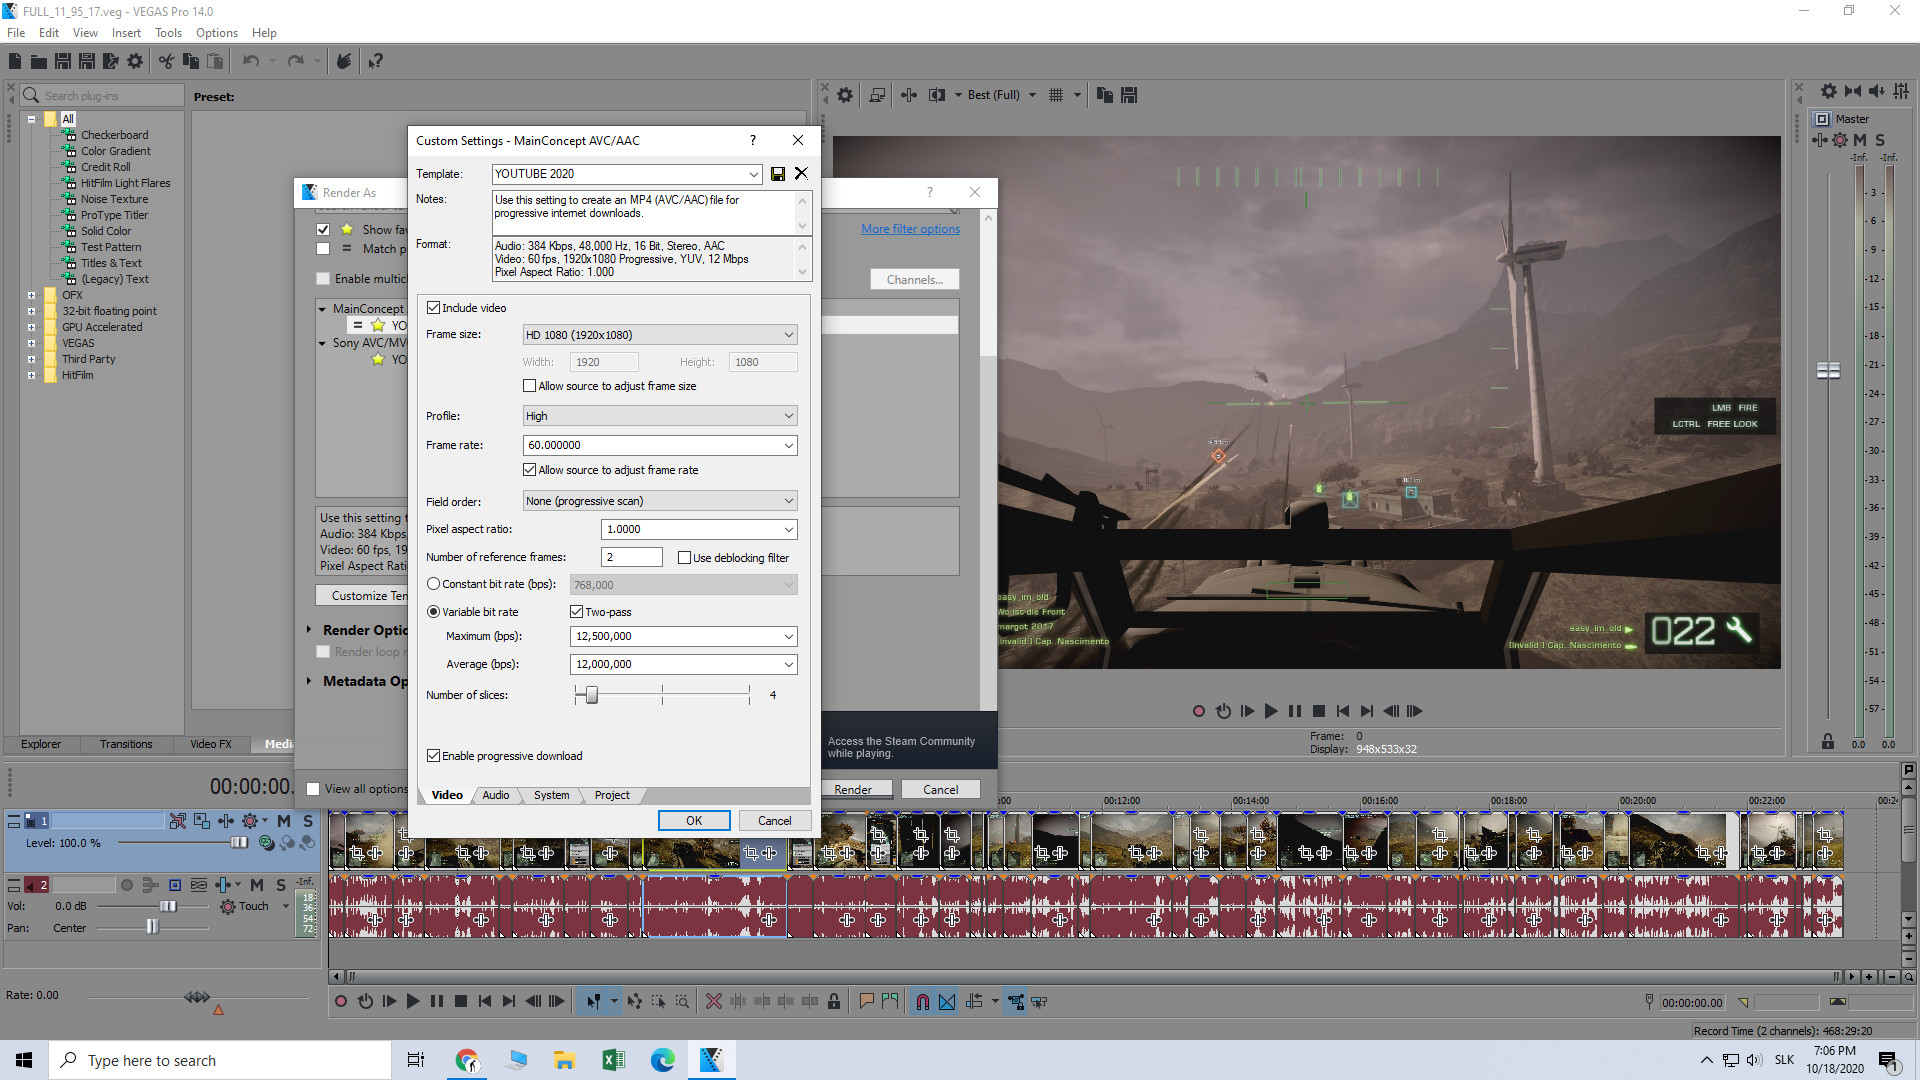Open the Pixel aspect ratio dropdown

(x=788, y=529)
